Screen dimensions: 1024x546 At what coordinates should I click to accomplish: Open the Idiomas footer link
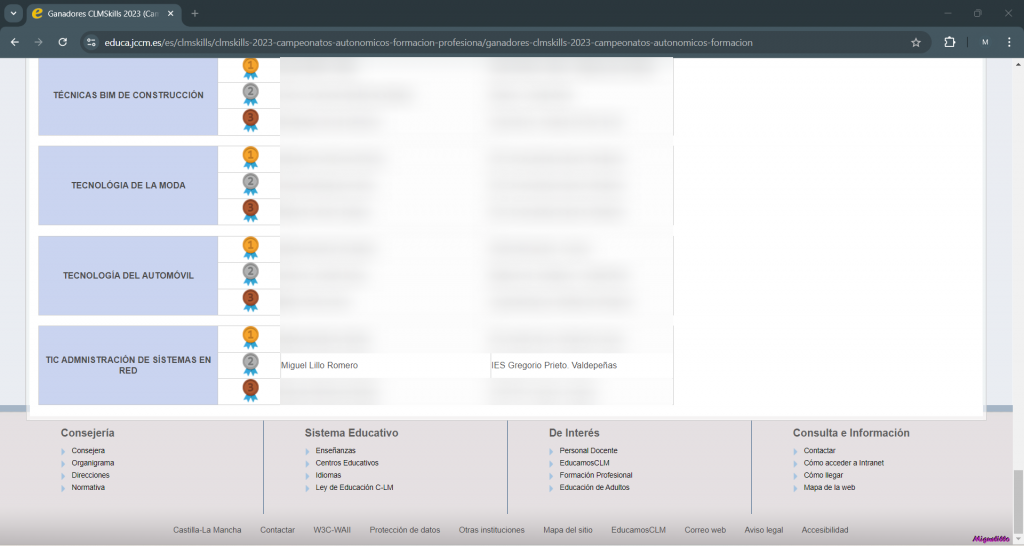328,475
